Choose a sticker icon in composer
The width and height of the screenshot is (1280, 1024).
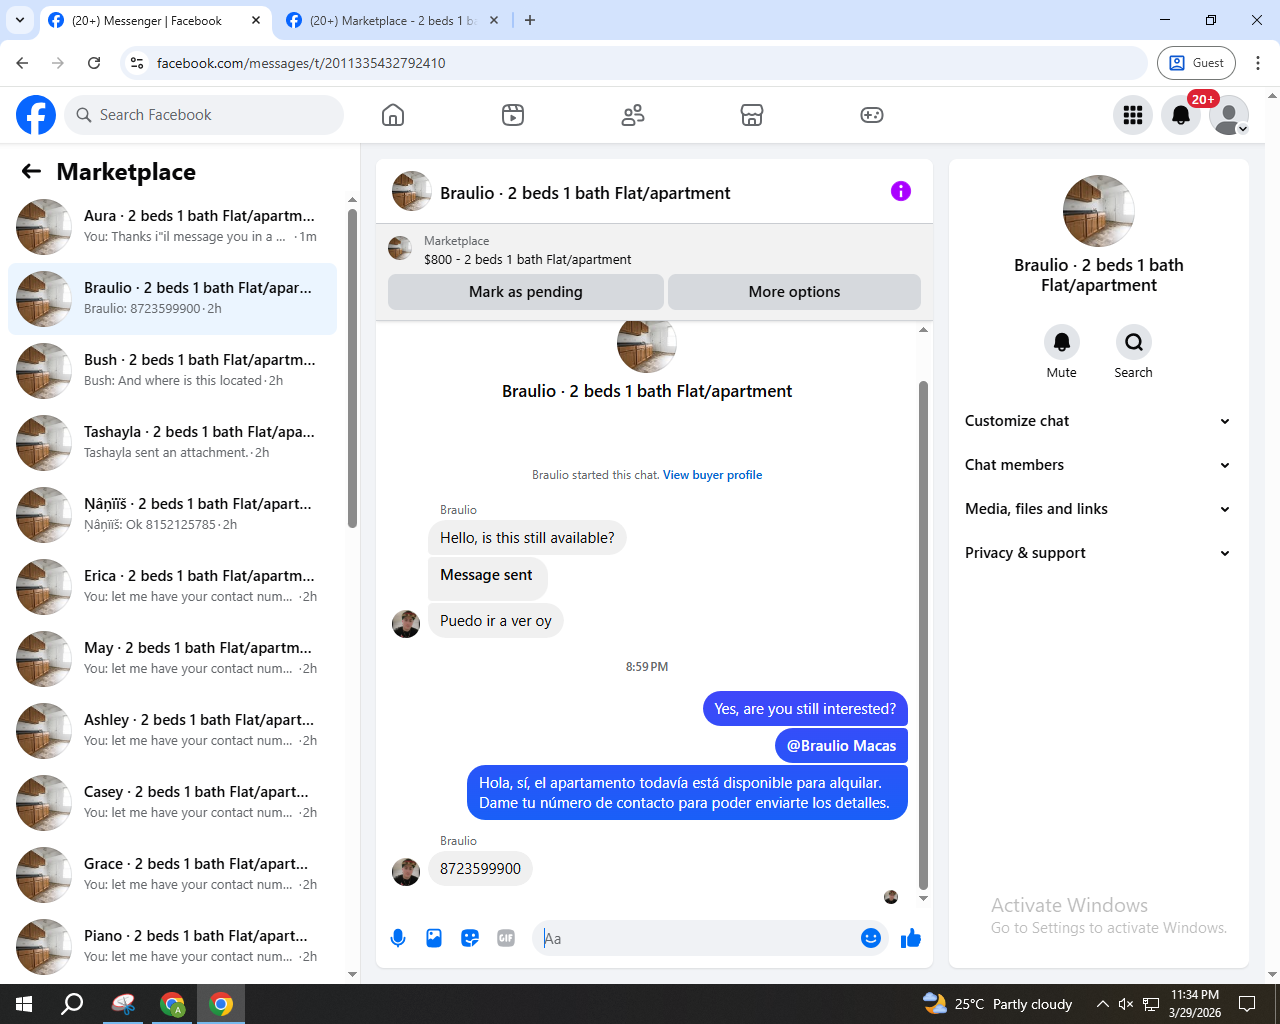click(470, 938)
